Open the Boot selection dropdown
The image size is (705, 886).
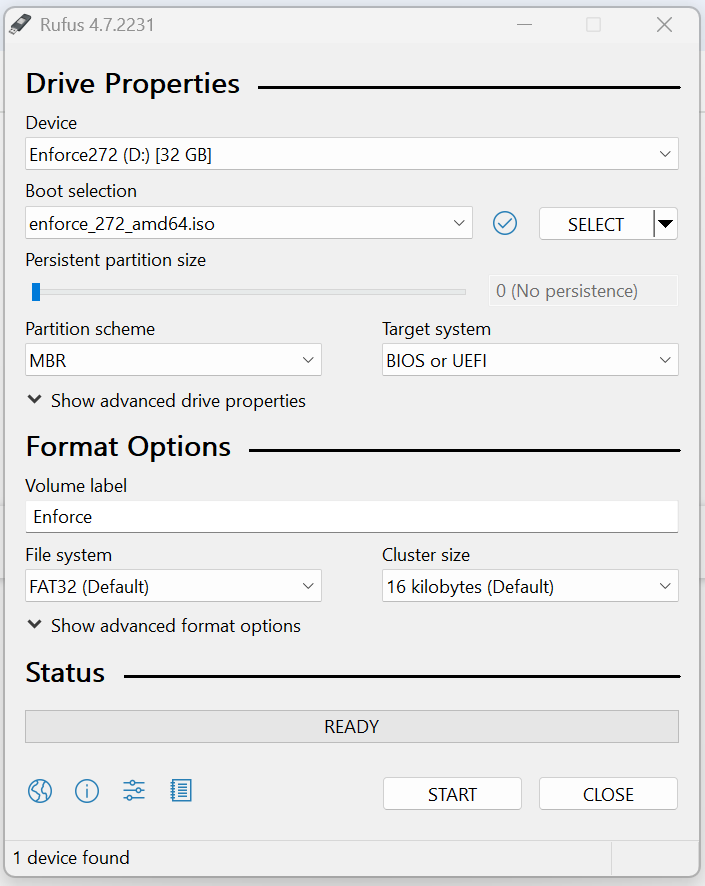(249, 223)
